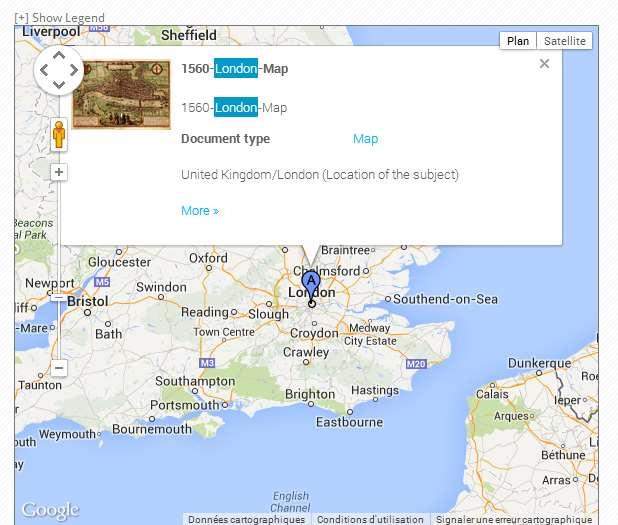Screen dimensions: 618x525
Task: Click the English Channel label
Action: pos(291,502)
